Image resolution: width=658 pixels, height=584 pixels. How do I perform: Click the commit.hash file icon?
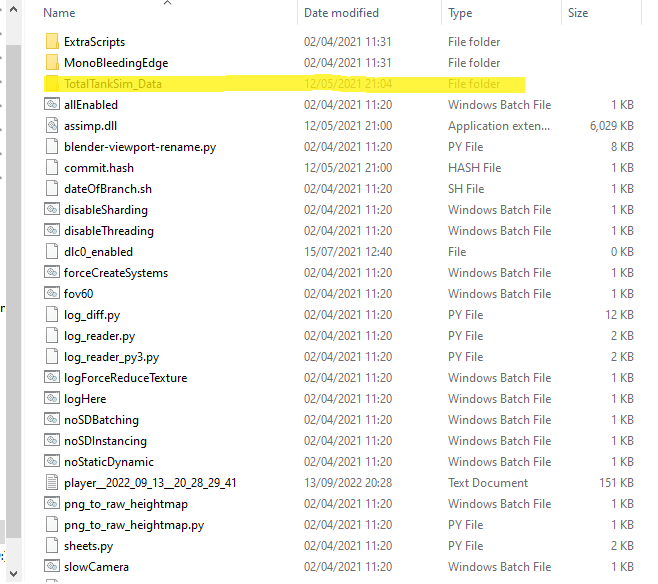(53, 168)
